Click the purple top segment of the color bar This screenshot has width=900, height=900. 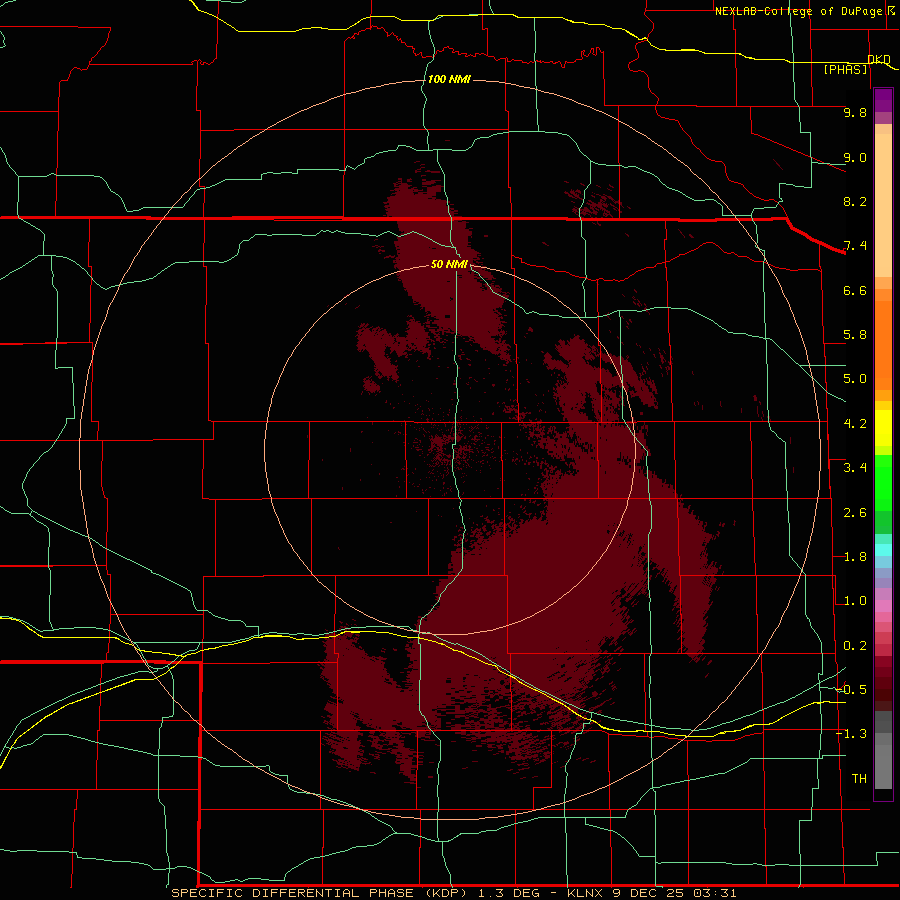point(883,100)
